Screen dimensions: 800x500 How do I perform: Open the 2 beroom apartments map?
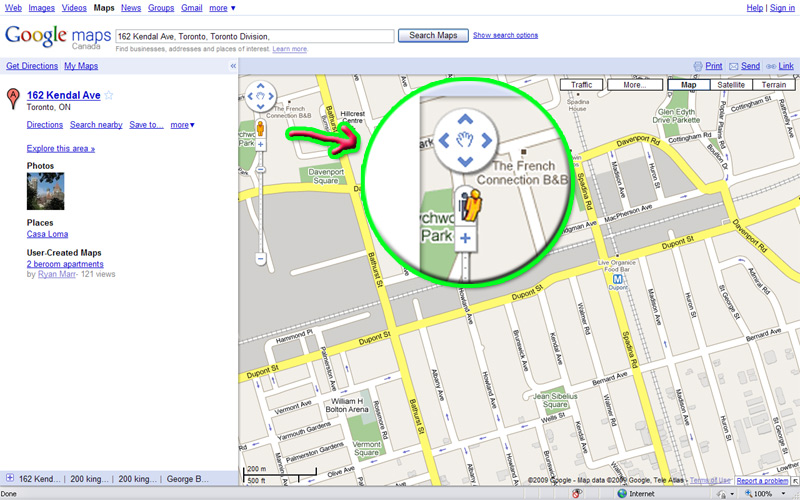[65, 264]
